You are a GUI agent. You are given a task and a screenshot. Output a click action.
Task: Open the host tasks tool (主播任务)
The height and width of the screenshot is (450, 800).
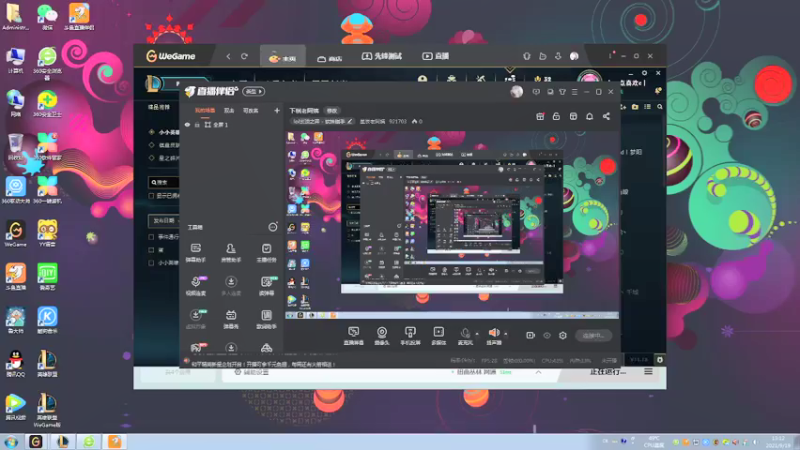pyautogui.click(x=266, y=253)
